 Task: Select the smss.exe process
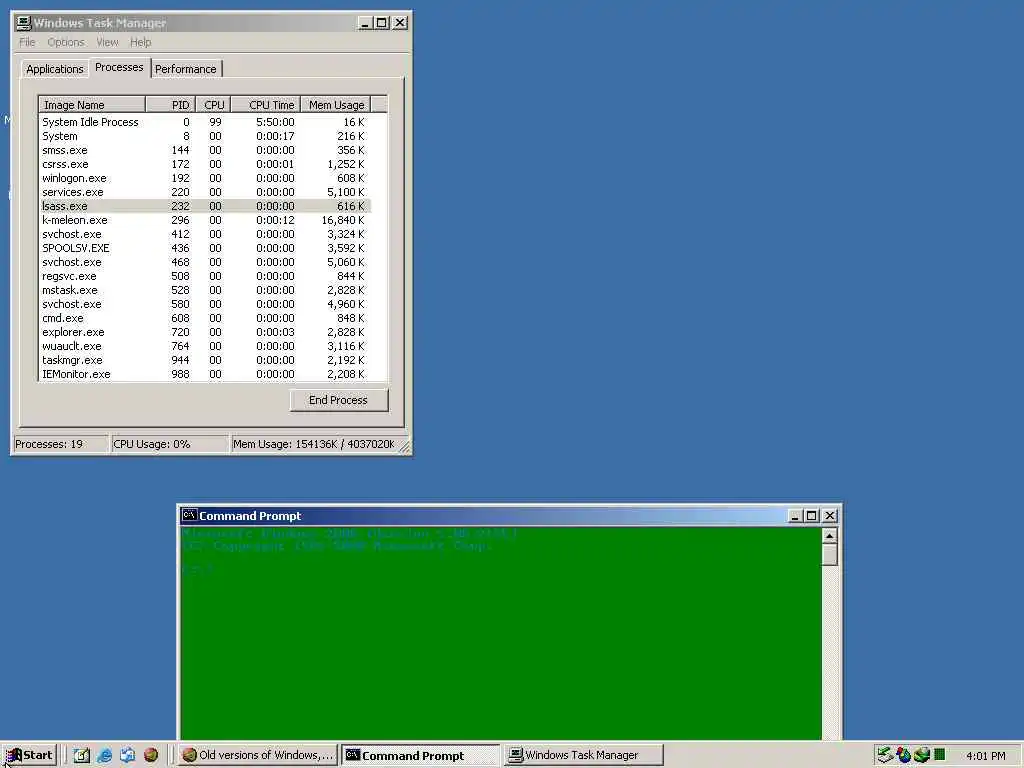click(204, 150)
